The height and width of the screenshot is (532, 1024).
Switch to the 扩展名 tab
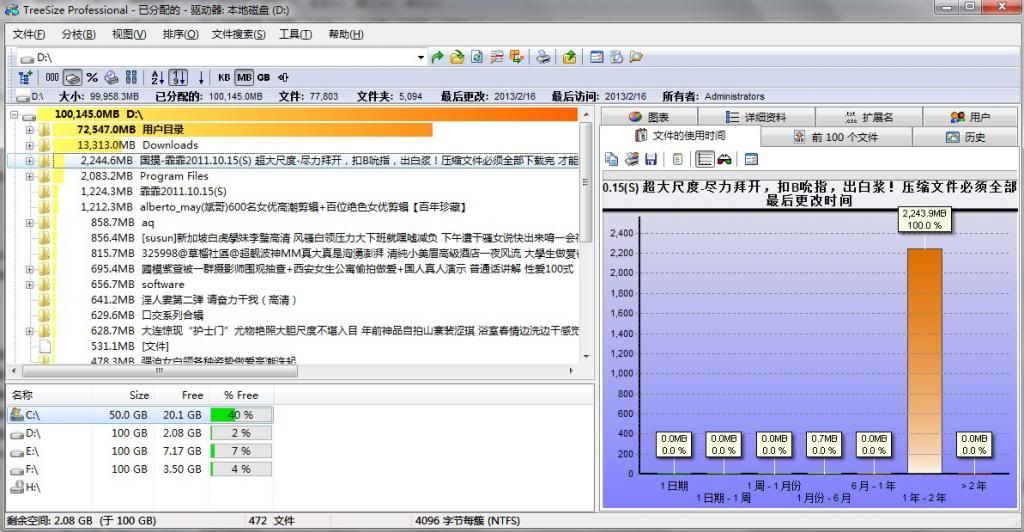tap(869, 117)
